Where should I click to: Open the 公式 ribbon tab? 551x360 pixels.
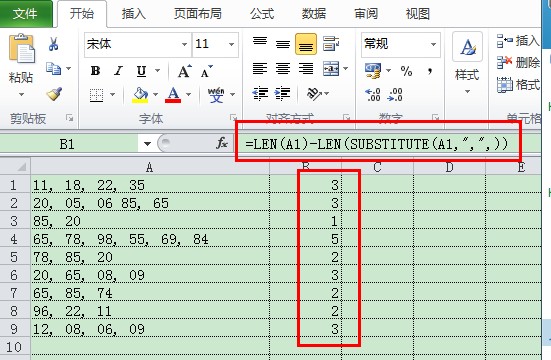click(262, 14)
